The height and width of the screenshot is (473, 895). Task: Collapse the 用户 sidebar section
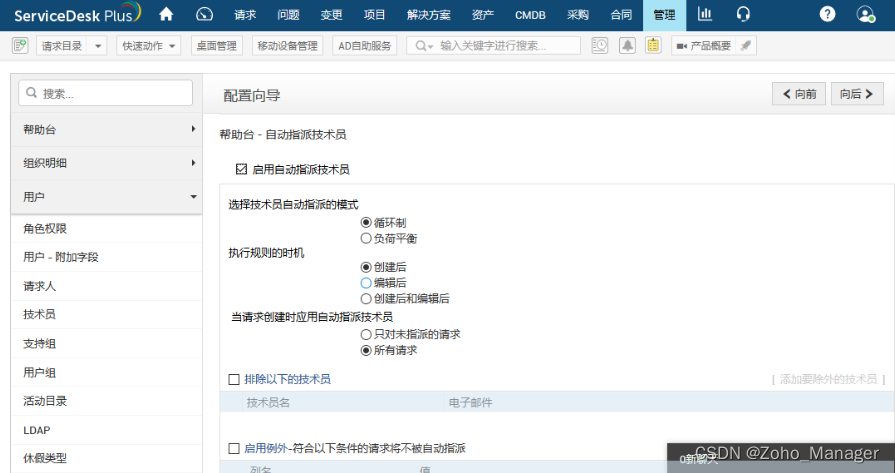pos(107,197)
